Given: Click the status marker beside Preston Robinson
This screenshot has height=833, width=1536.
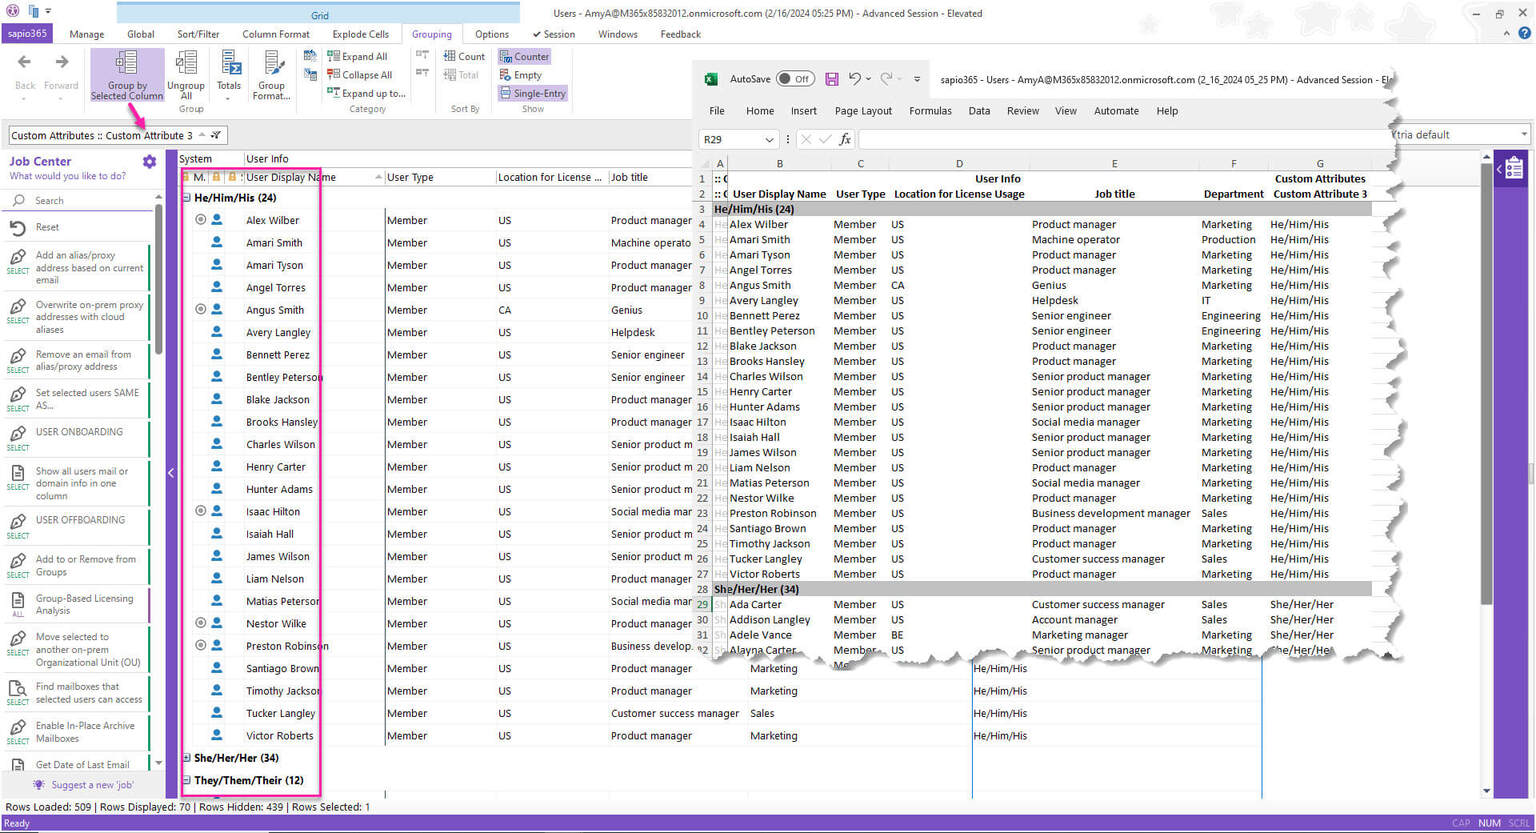Looking at the screenshot, I should [200, 645].
